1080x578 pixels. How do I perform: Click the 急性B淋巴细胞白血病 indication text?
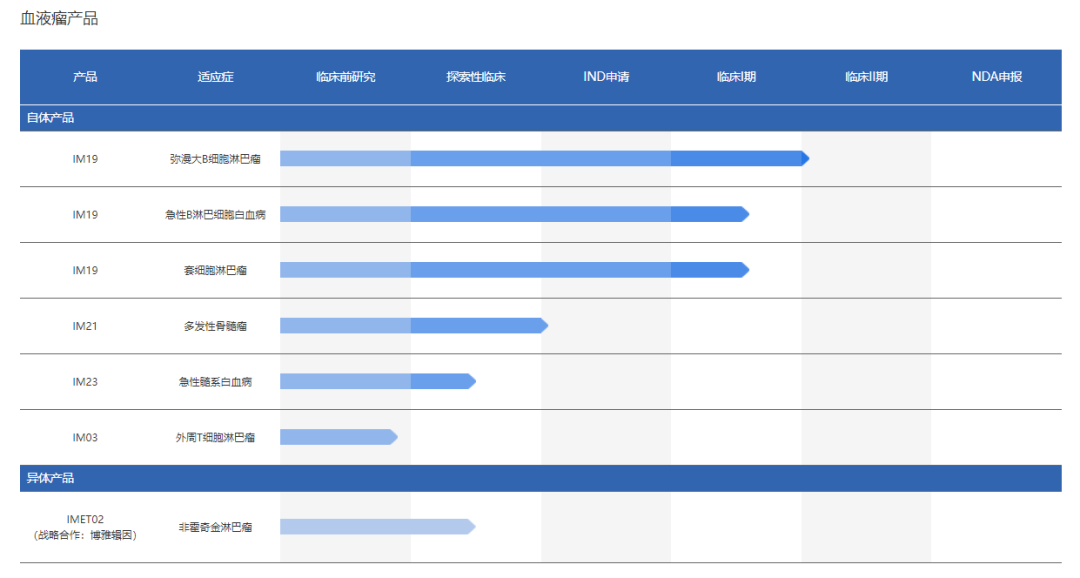coord(215,214)
